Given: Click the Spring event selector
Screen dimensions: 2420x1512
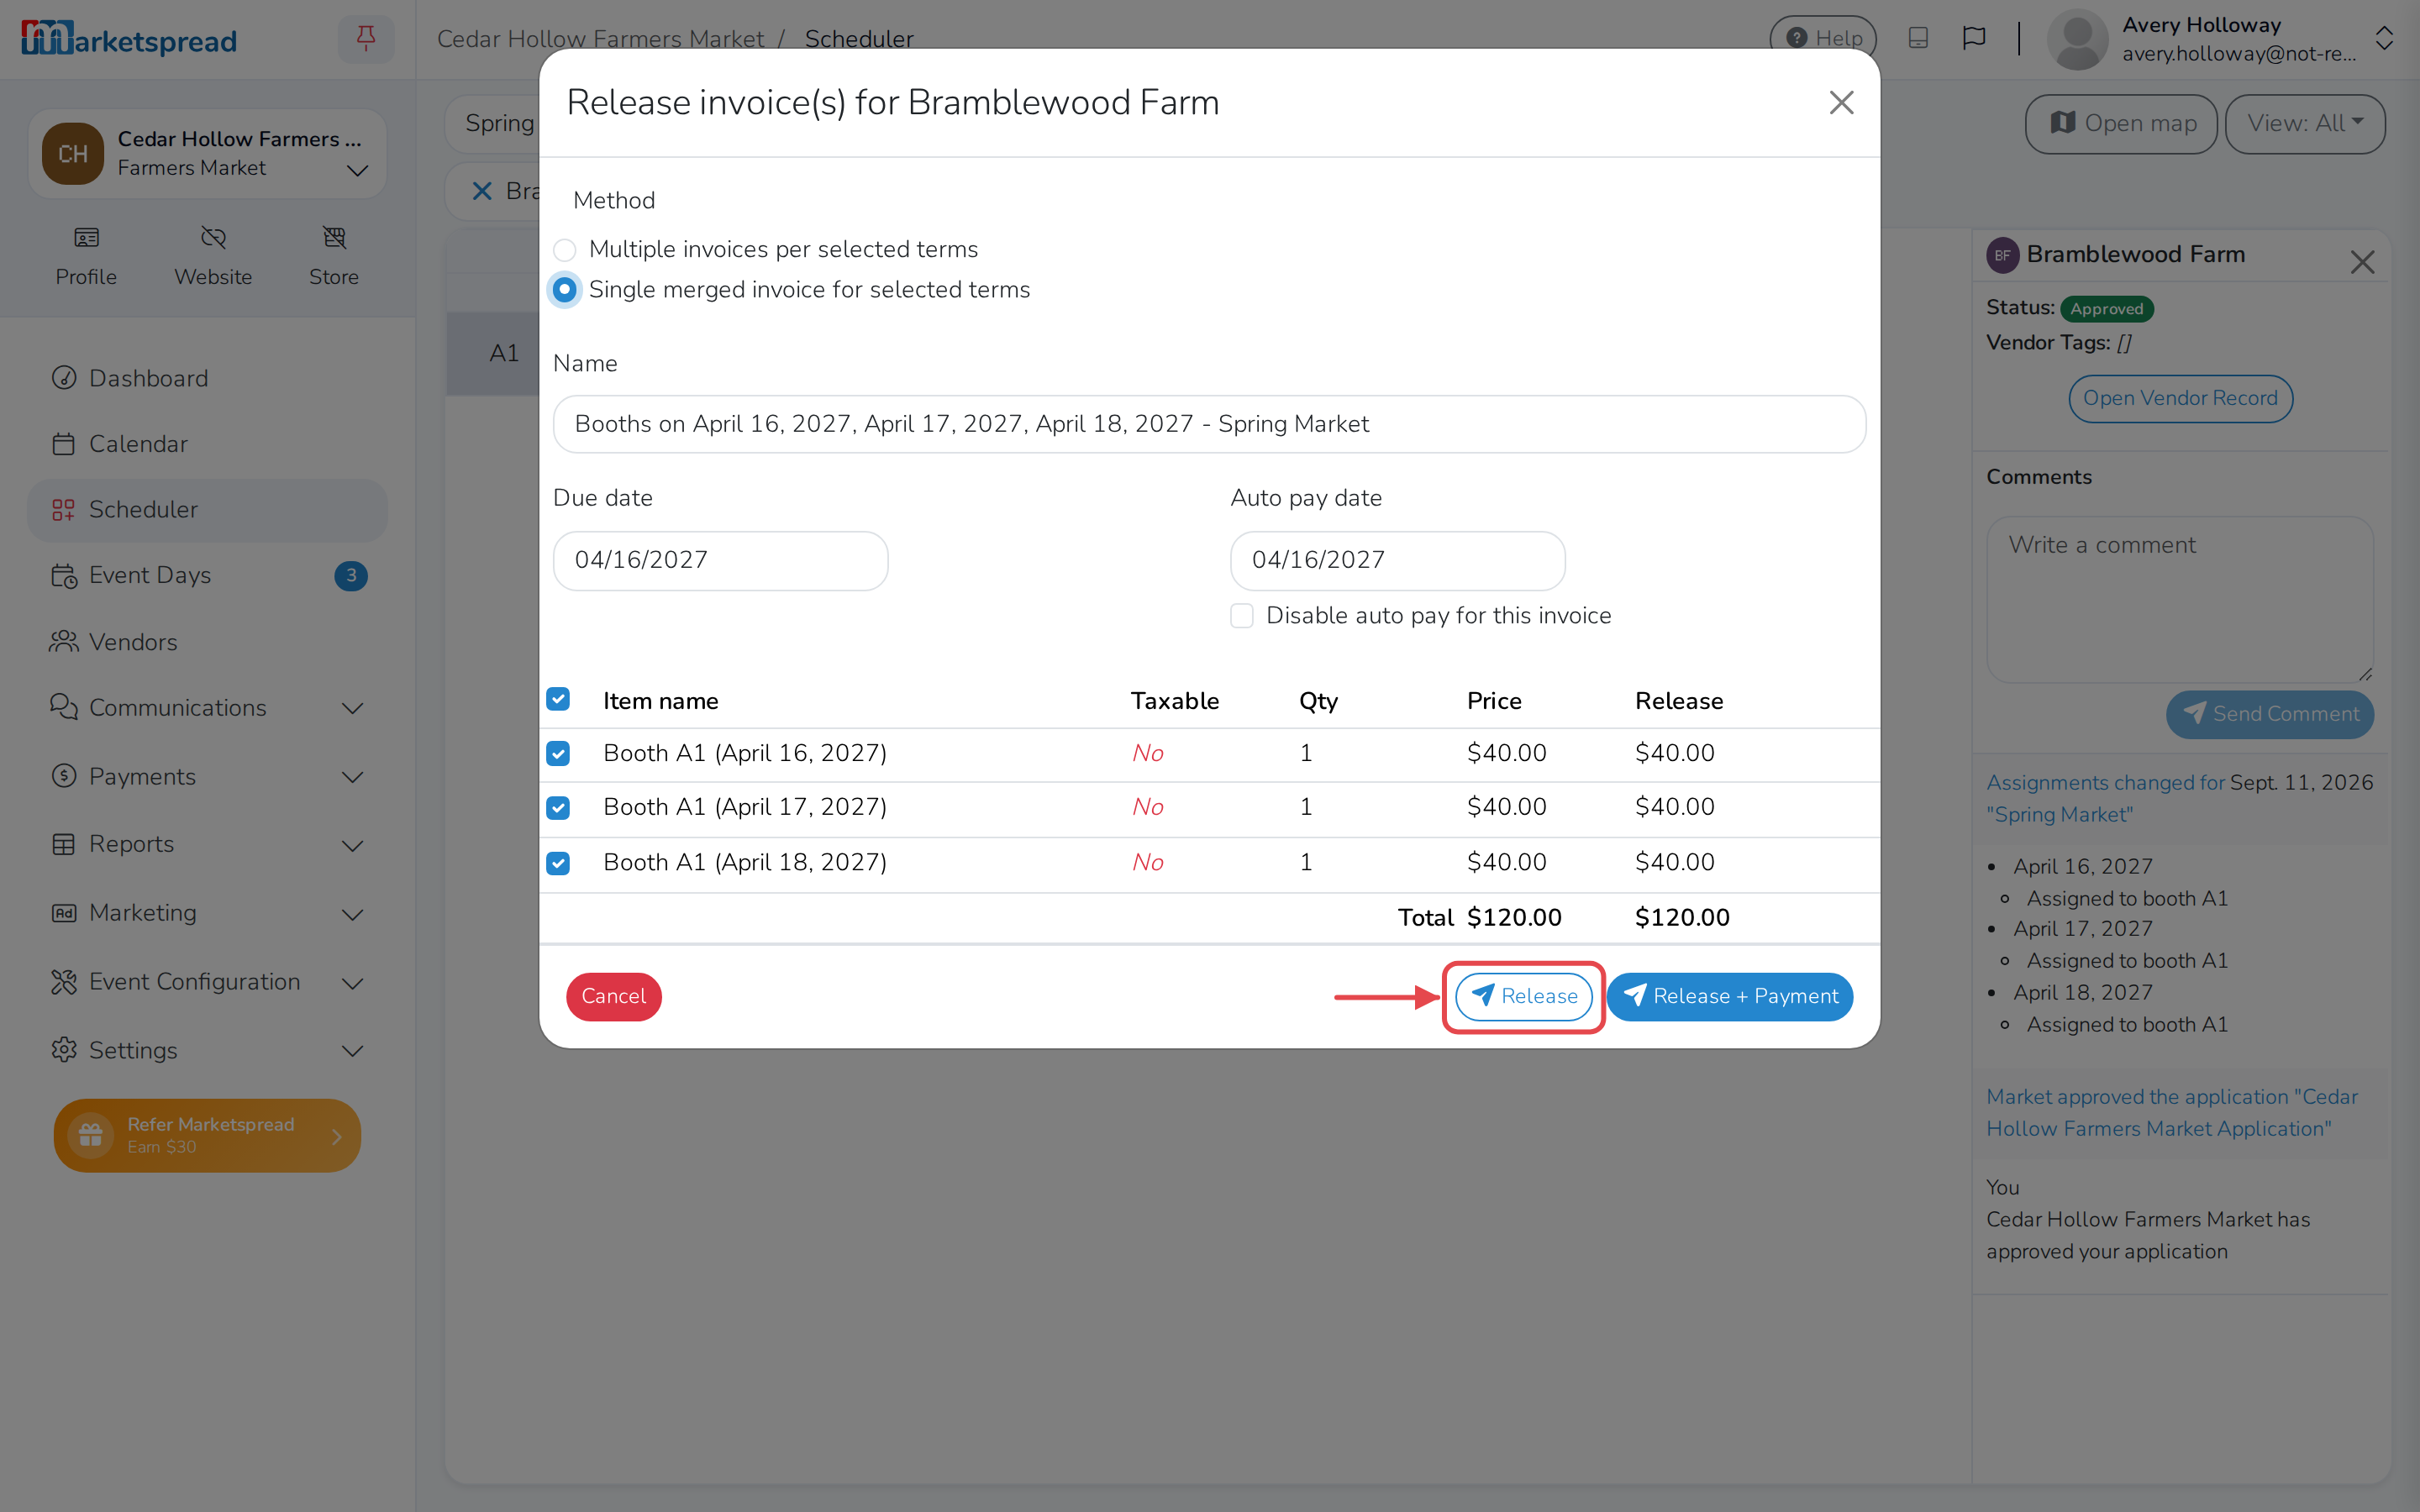Looking at the screenshot, I should pyautogui.click(x=493, y=124).
